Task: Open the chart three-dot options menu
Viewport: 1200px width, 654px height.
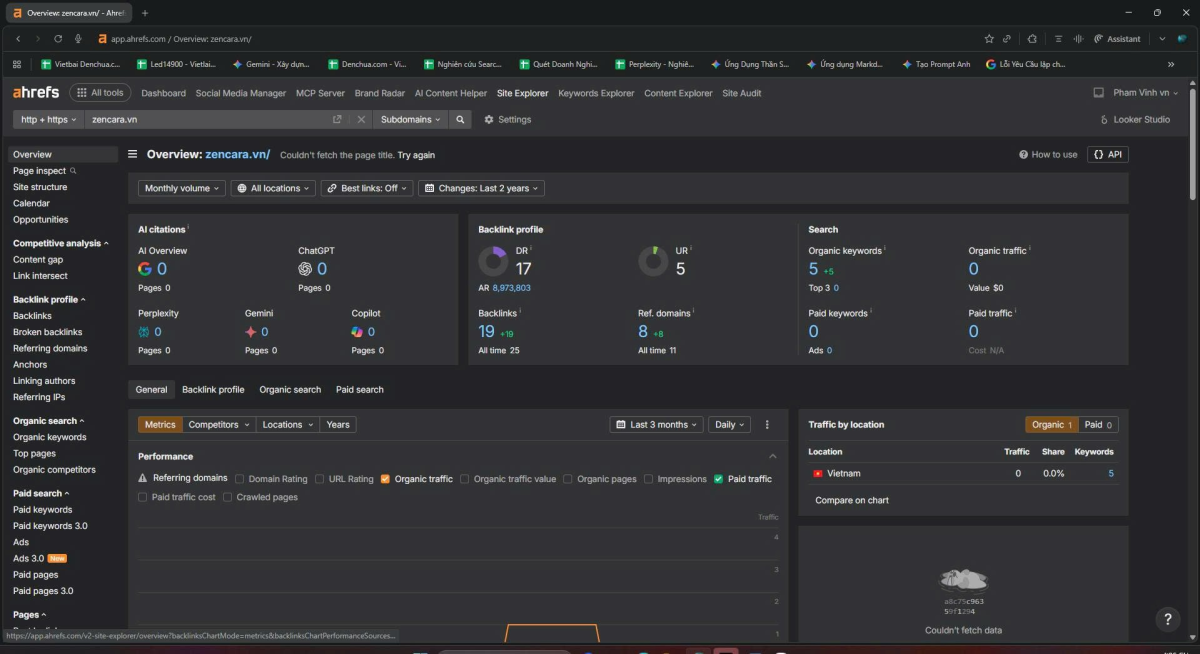Action: click(767, 425)
